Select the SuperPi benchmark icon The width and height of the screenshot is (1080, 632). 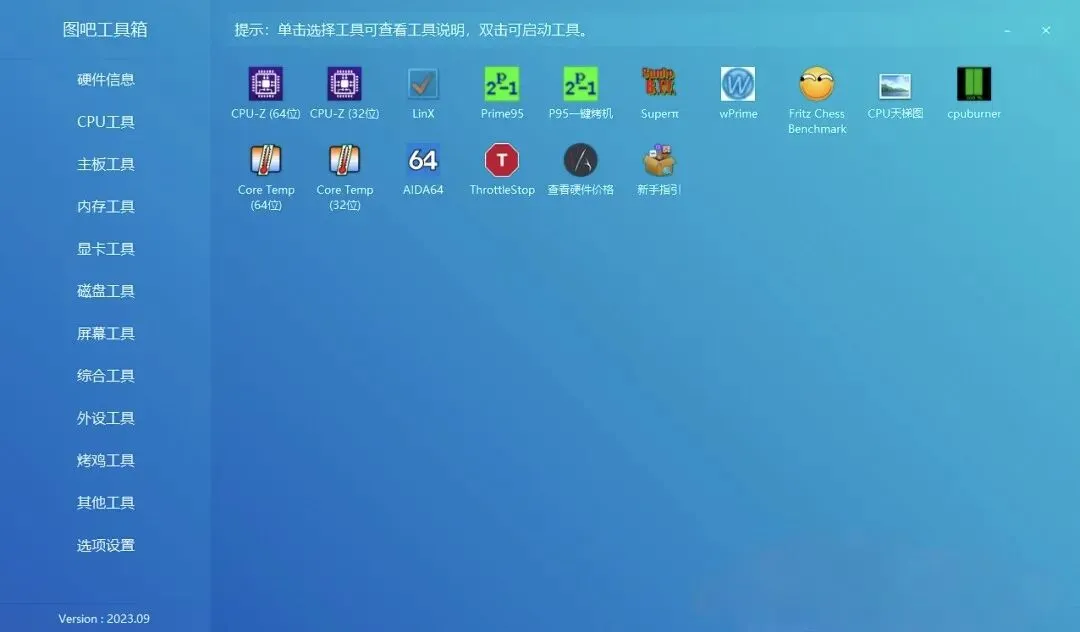point(659,86)
